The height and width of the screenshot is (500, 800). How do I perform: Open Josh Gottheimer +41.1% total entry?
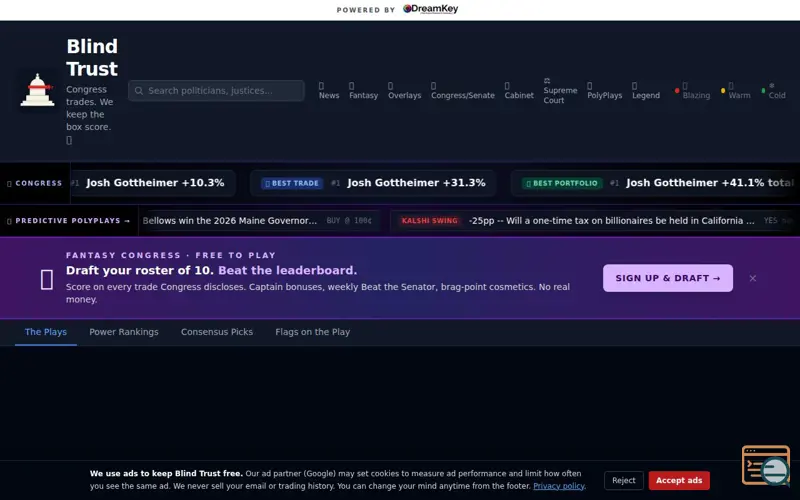tap(710, 183)
